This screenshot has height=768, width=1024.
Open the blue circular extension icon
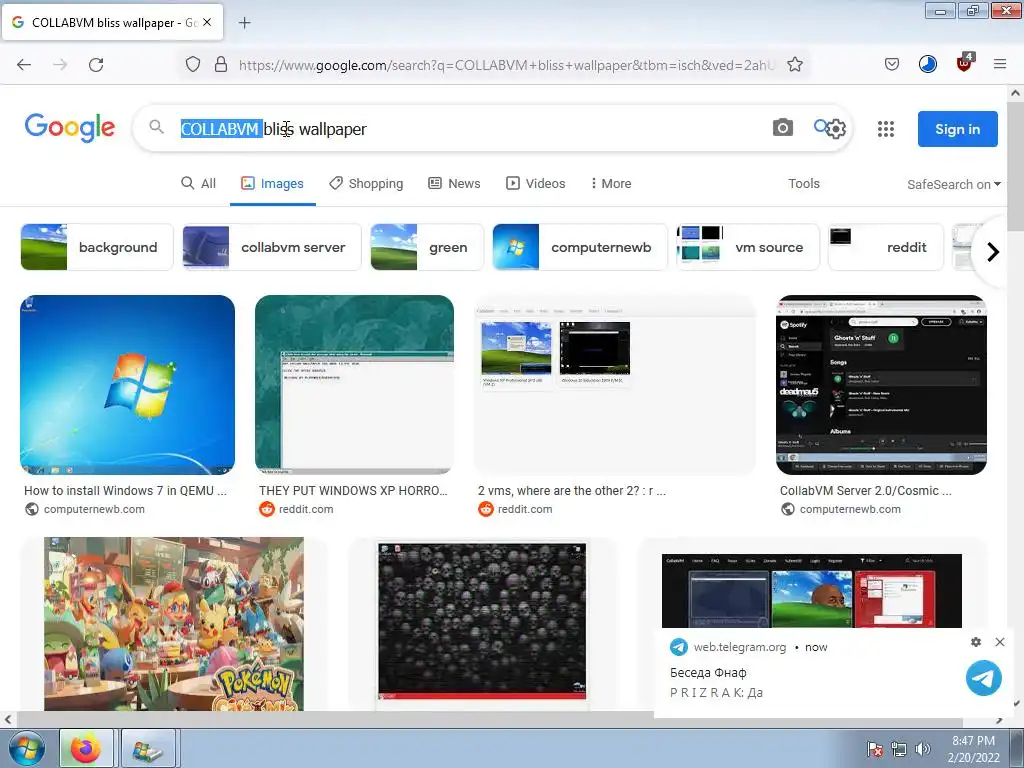928,64
